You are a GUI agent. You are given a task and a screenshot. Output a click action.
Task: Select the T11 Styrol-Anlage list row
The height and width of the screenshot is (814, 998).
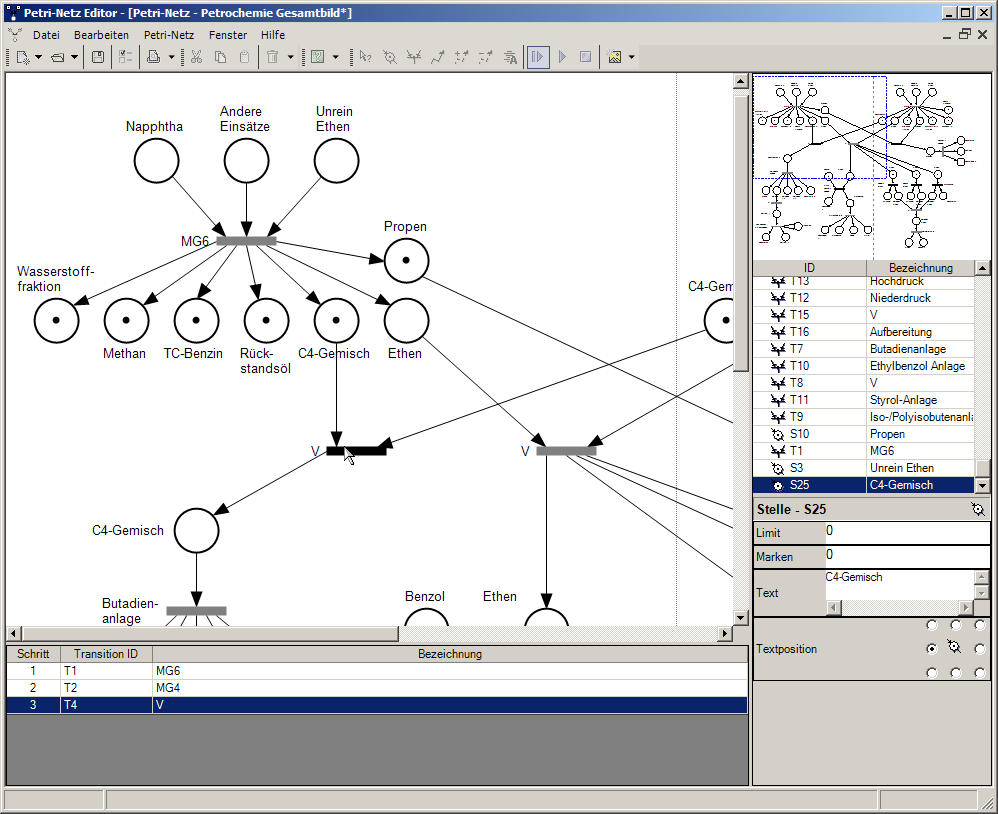(864, 400)
